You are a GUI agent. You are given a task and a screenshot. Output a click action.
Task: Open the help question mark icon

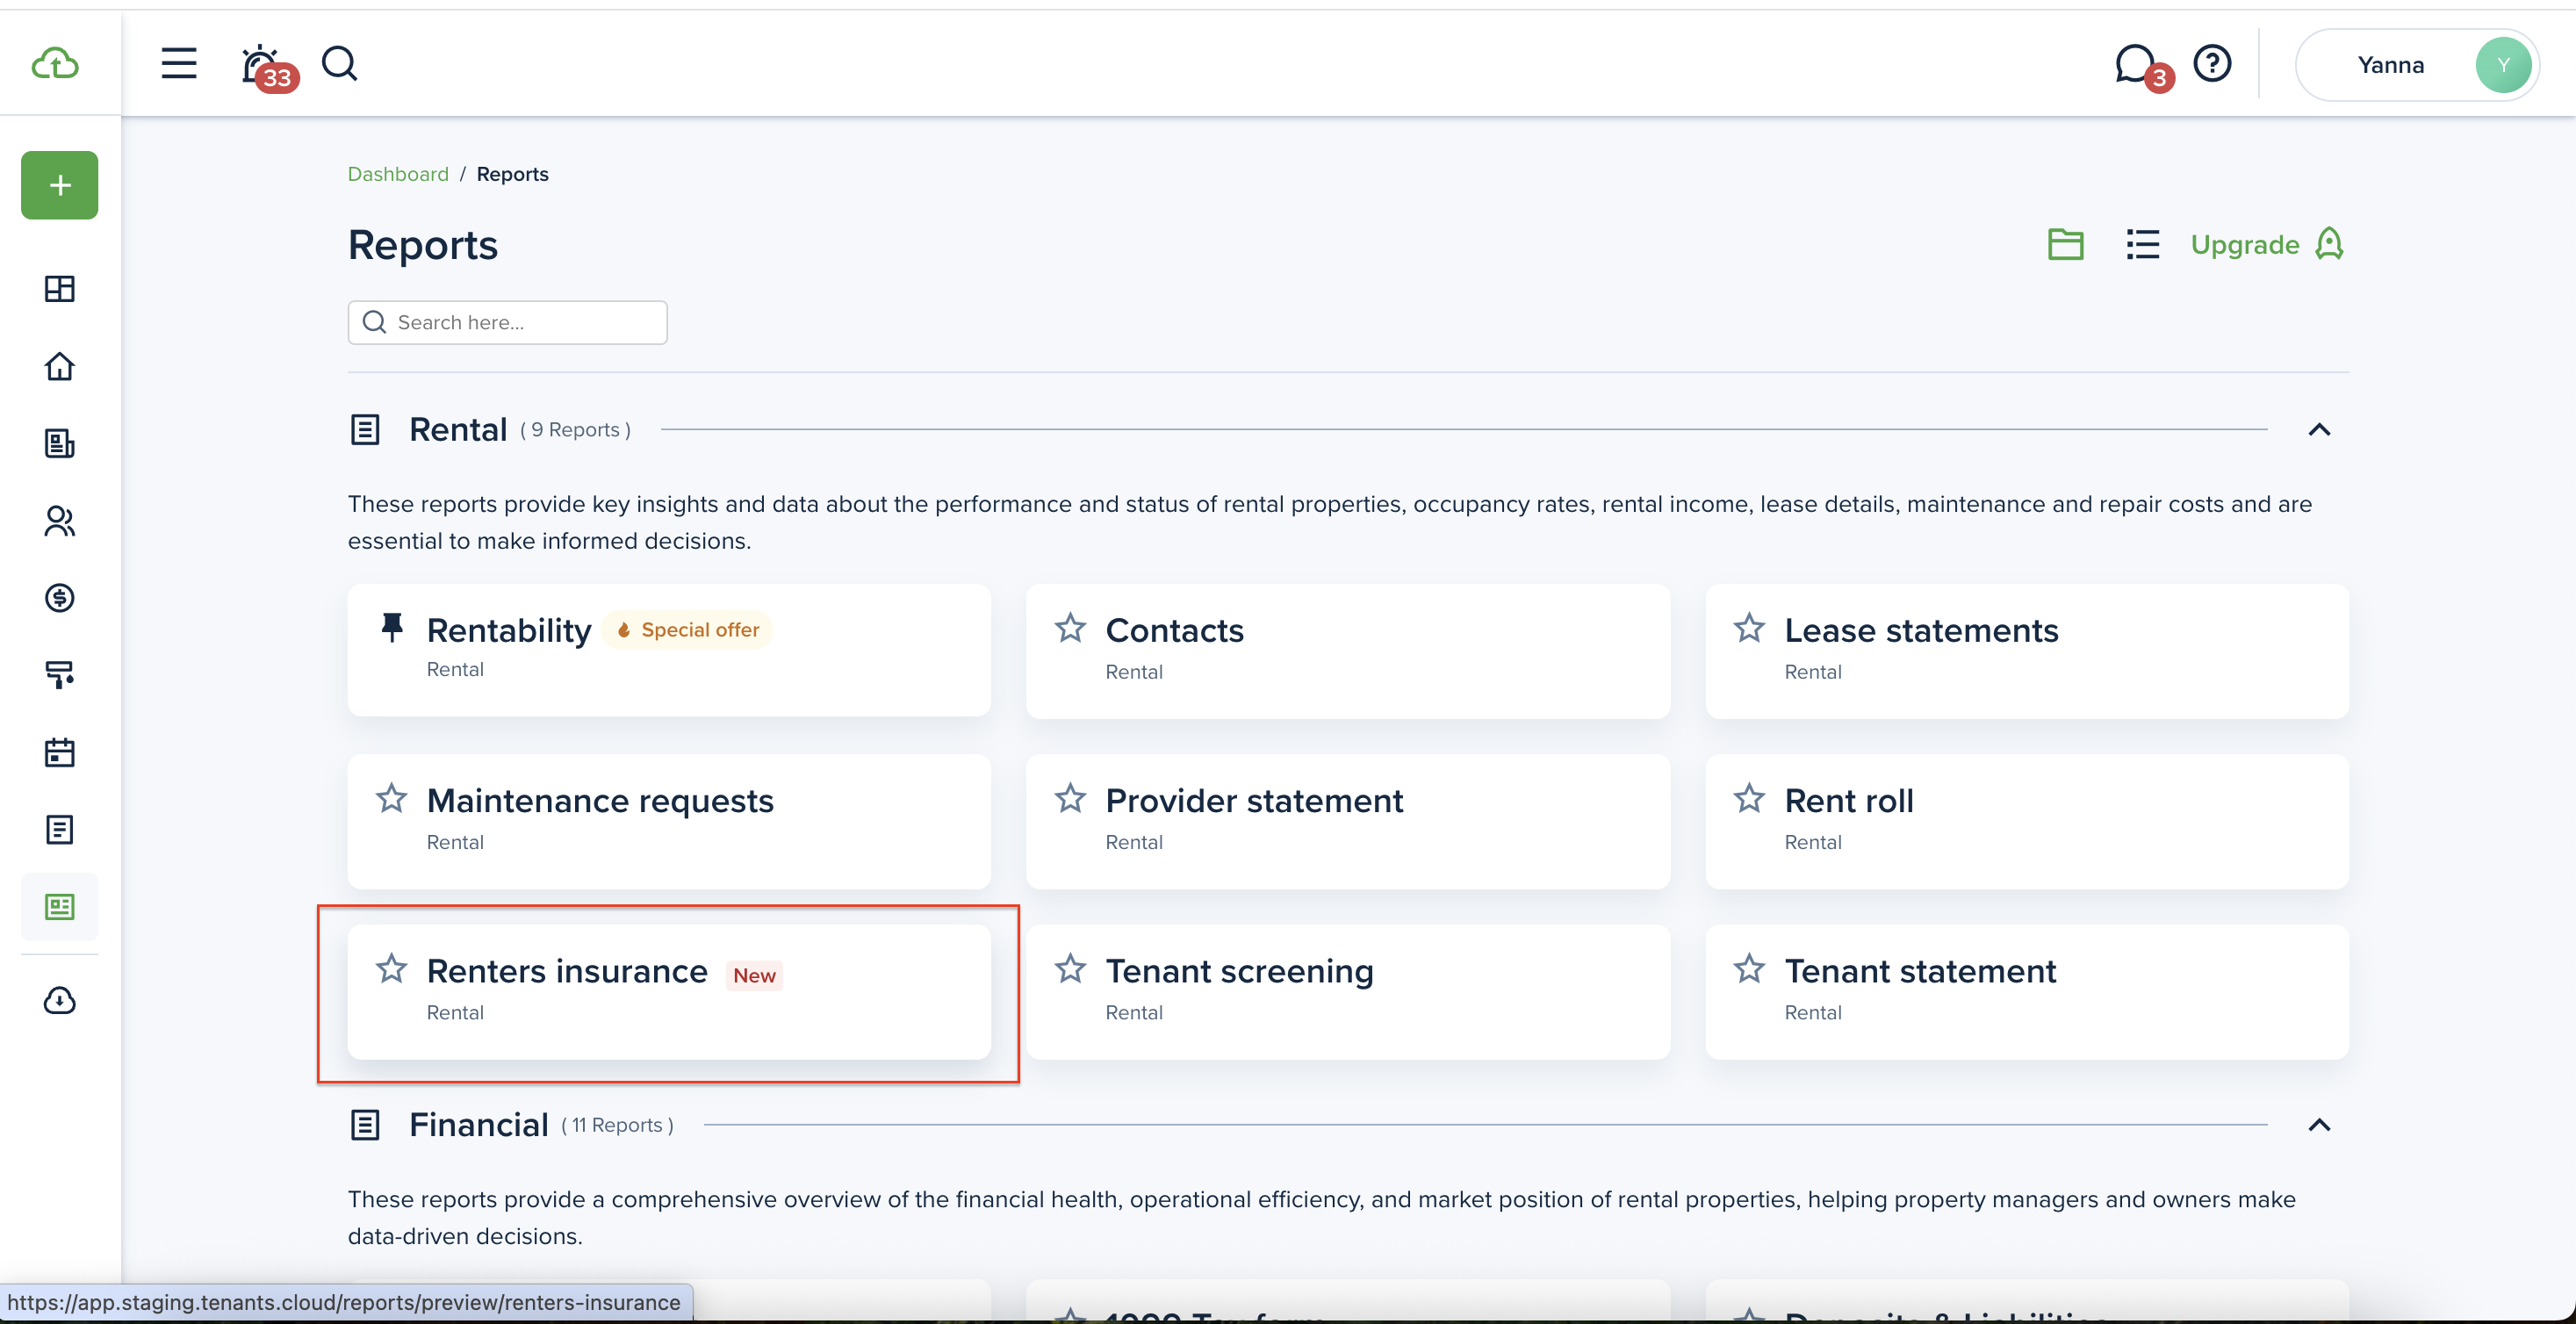pos(2212,64)
